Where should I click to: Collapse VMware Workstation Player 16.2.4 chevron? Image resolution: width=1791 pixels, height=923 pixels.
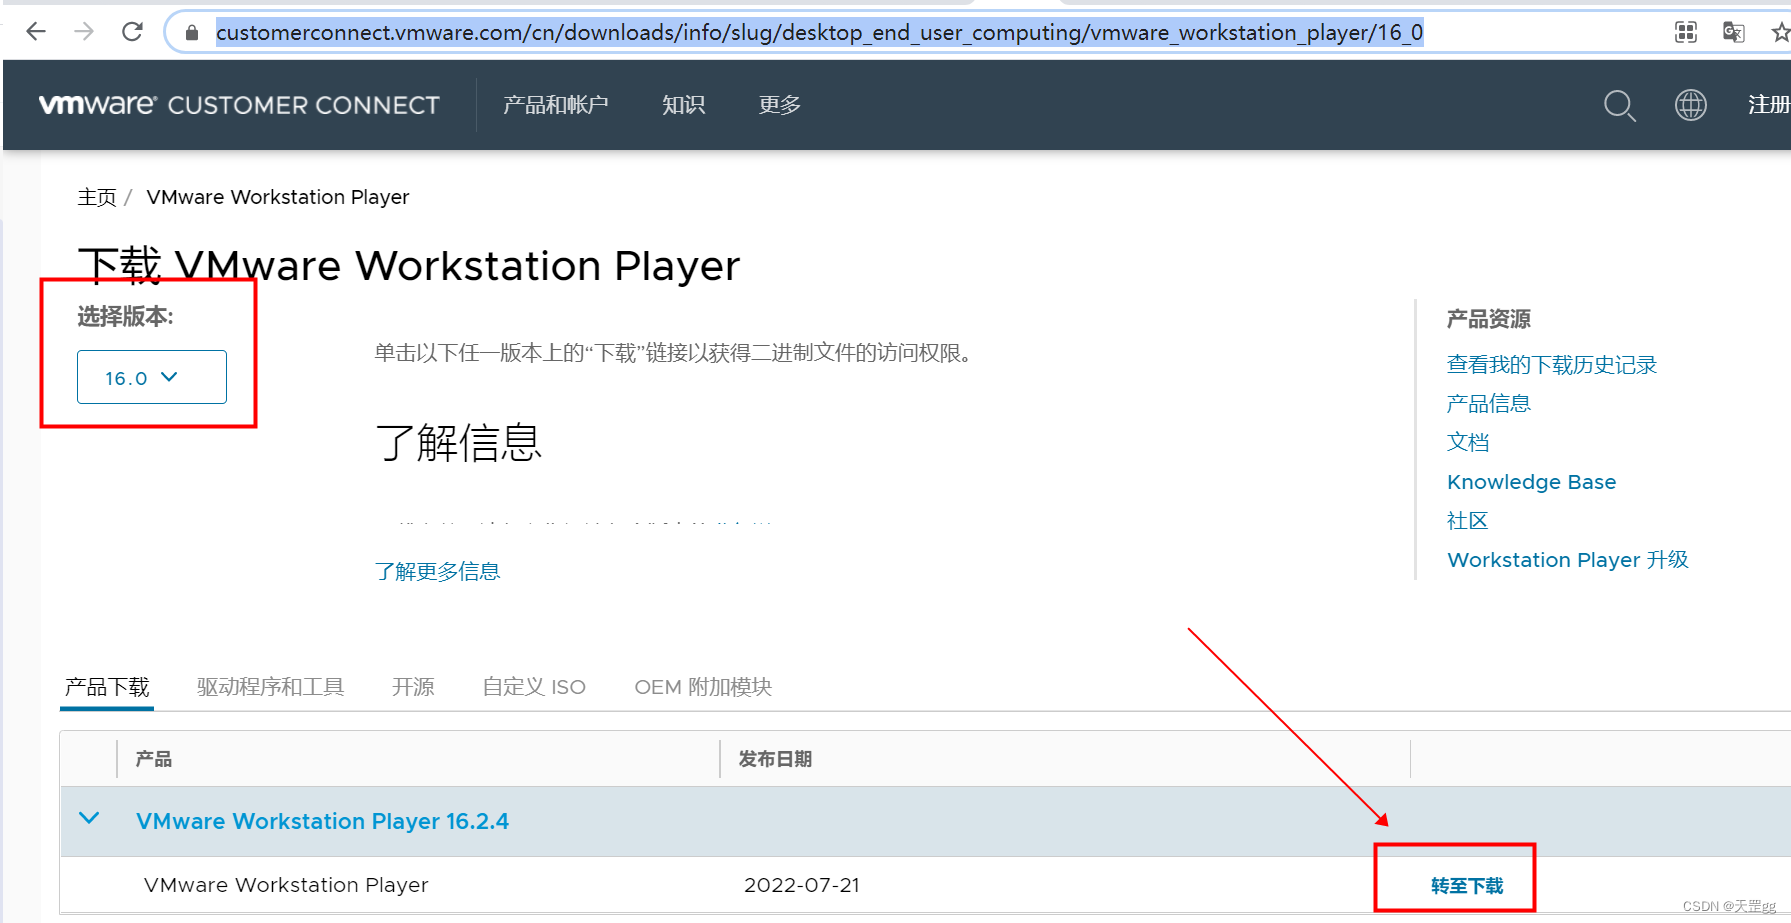(x=89, y=819)
